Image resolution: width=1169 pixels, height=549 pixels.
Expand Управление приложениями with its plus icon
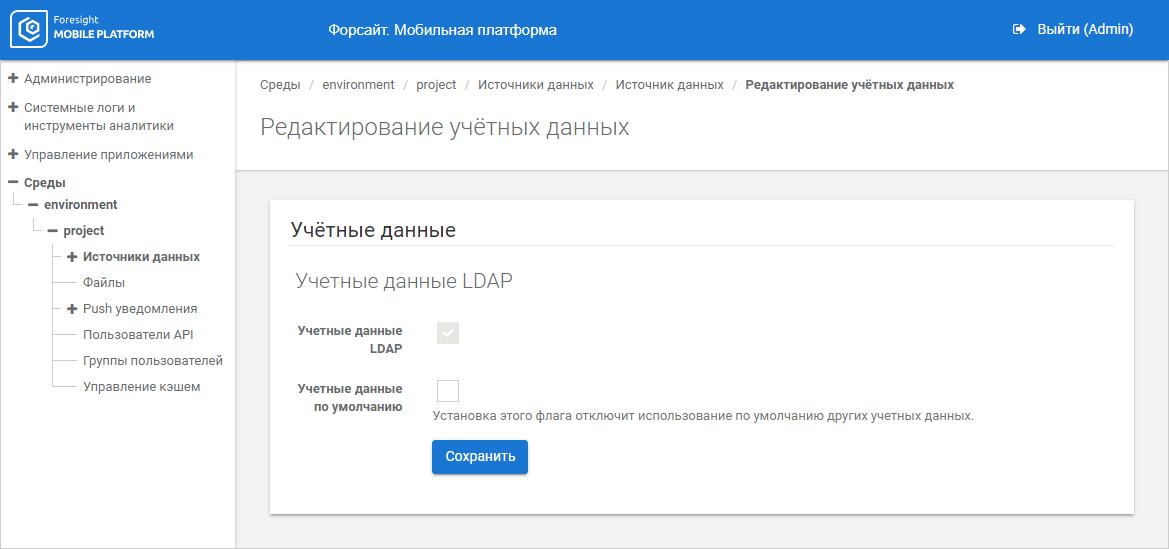[x=13, y=155]
